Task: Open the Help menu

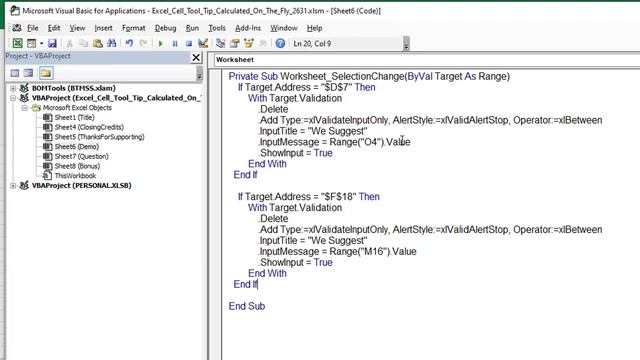Action: click(x=314, y=28)
